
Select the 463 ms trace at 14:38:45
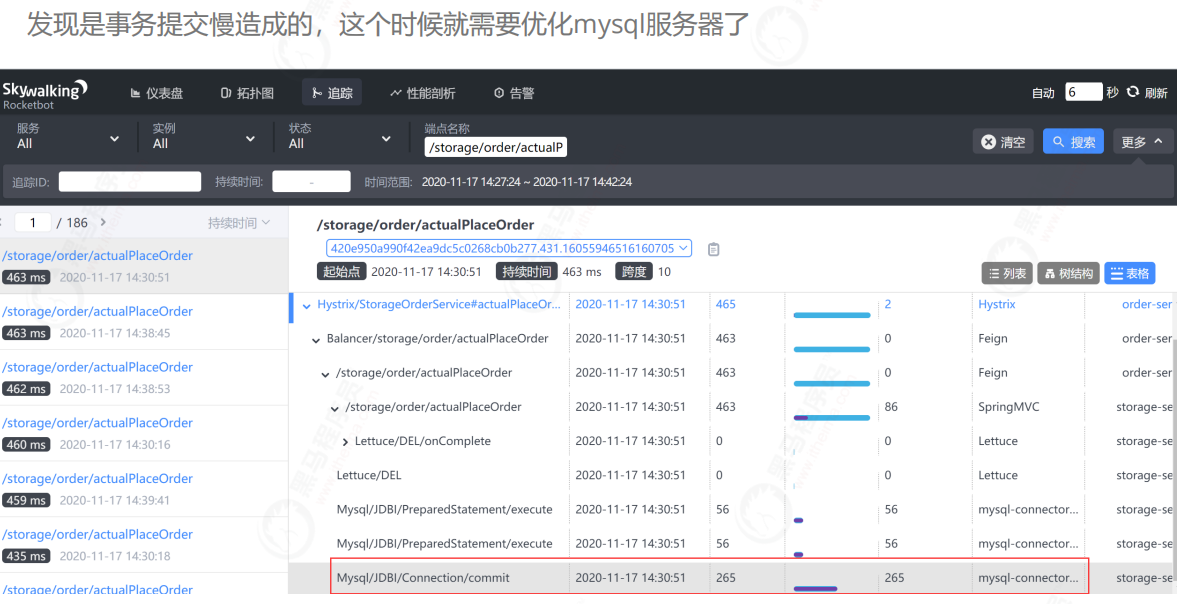coord(144,321)
